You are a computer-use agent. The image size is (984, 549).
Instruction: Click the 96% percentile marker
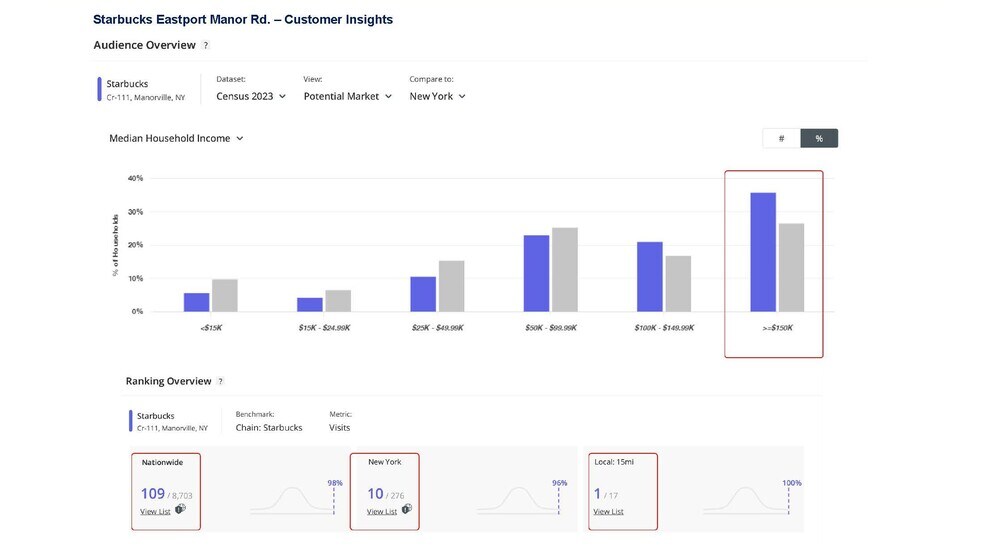point(560,483)
